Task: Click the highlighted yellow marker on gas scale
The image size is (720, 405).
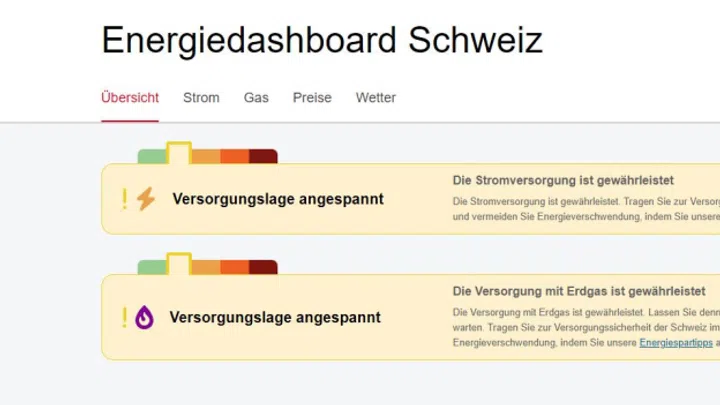Action: pos(179,264)
